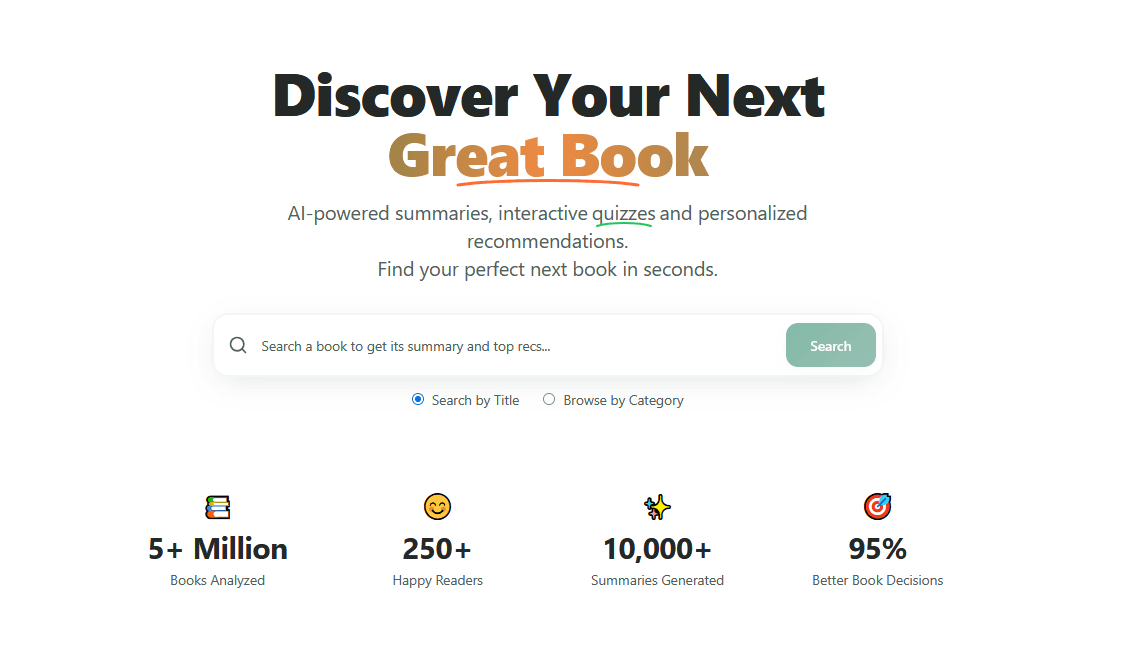
Task: Select the Search by Title radio button
Action: pyautogui.click(x=418, y=400)
